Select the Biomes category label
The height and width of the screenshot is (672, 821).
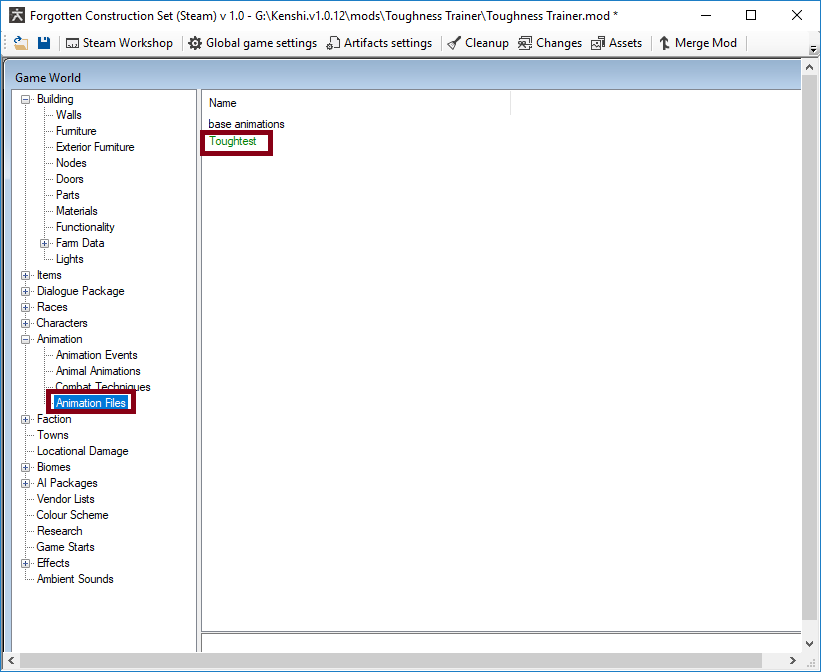coord(53,467)
